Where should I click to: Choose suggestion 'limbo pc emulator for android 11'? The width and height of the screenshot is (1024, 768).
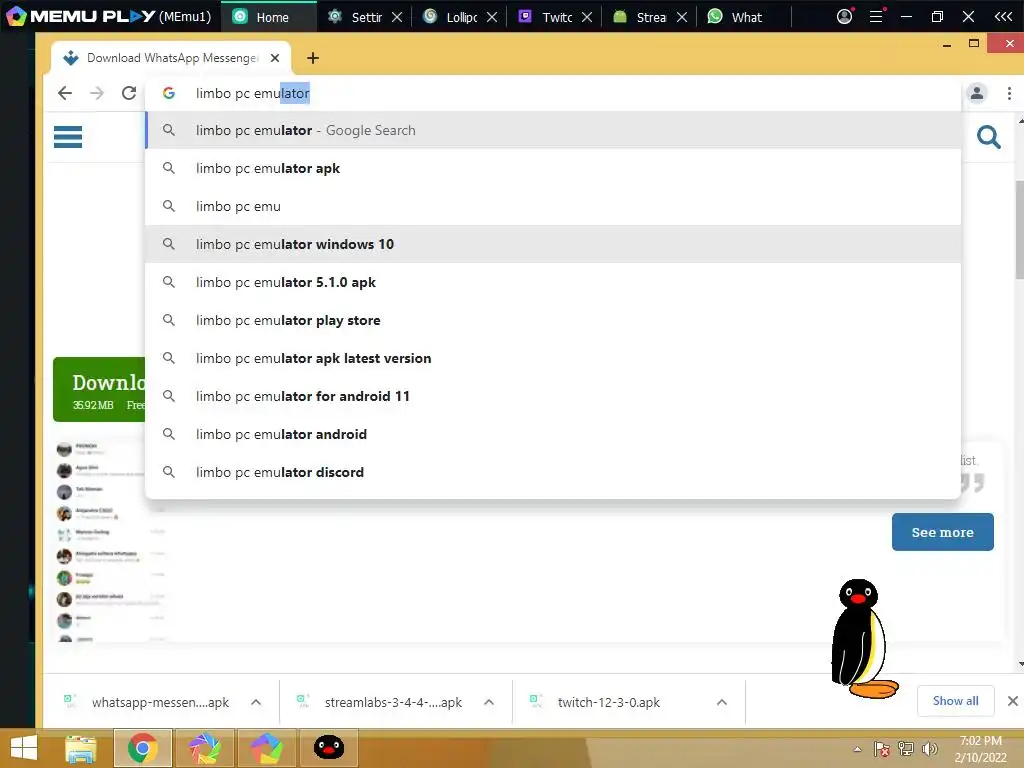[x=552, y=396]
